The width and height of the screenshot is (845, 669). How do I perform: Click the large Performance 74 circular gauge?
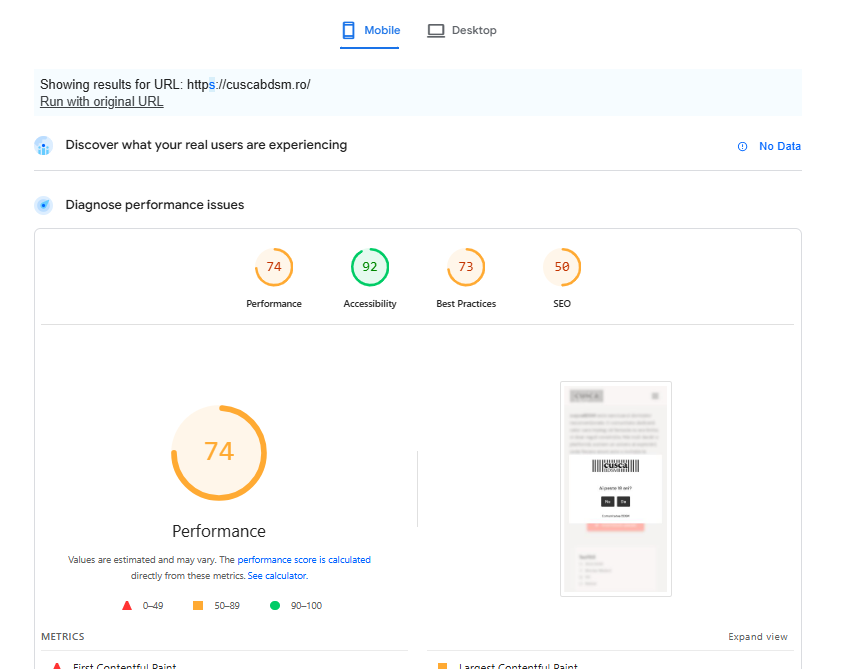[219, 452]
